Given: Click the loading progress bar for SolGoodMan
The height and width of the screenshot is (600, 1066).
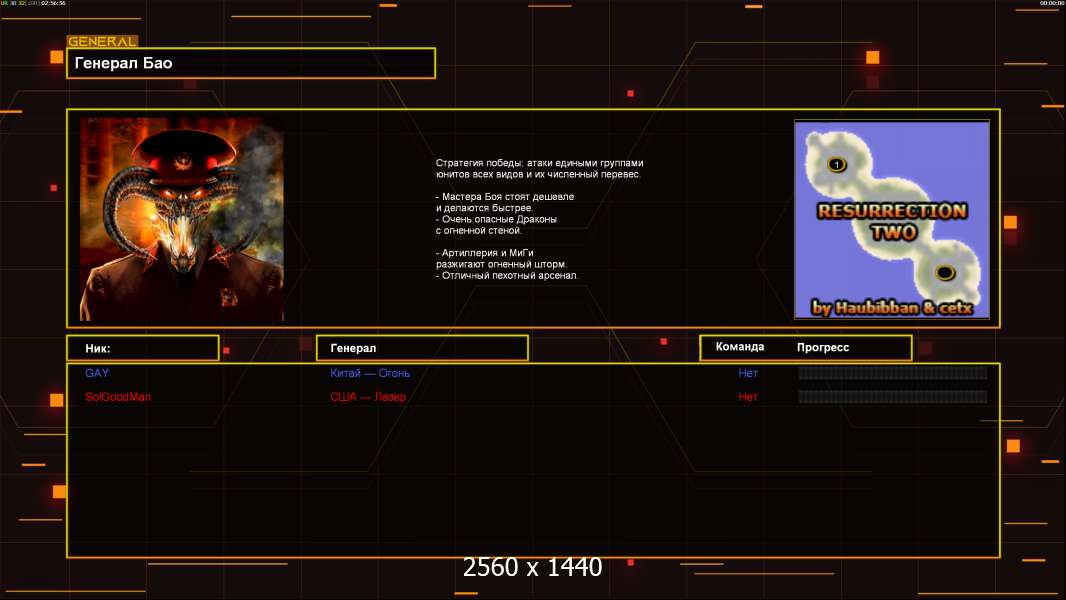Looking at the screenshot, I should [893, 397].
